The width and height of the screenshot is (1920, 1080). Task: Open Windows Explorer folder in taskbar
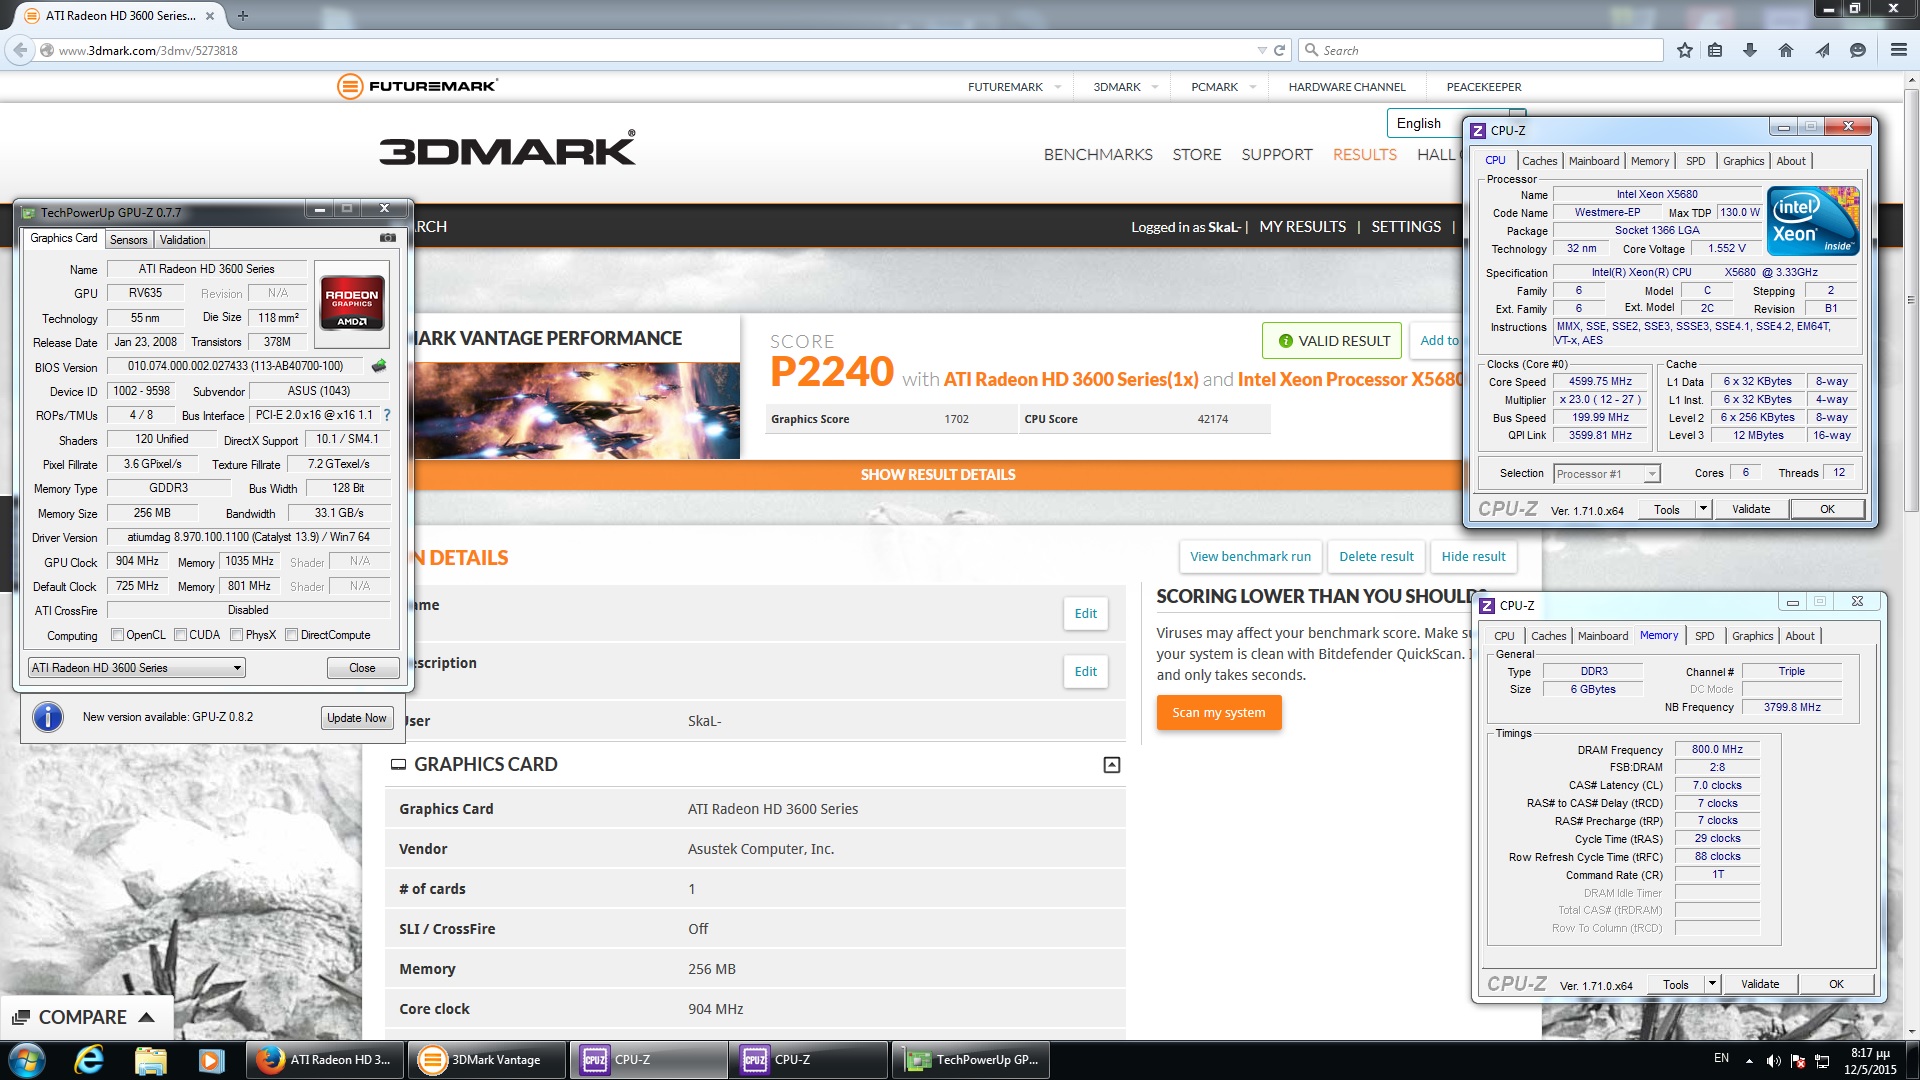150,1059
